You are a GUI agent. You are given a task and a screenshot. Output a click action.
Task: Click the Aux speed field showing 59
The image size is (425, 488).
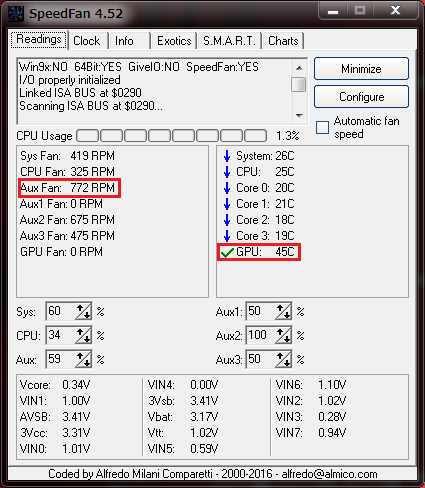tap(61, 359)
